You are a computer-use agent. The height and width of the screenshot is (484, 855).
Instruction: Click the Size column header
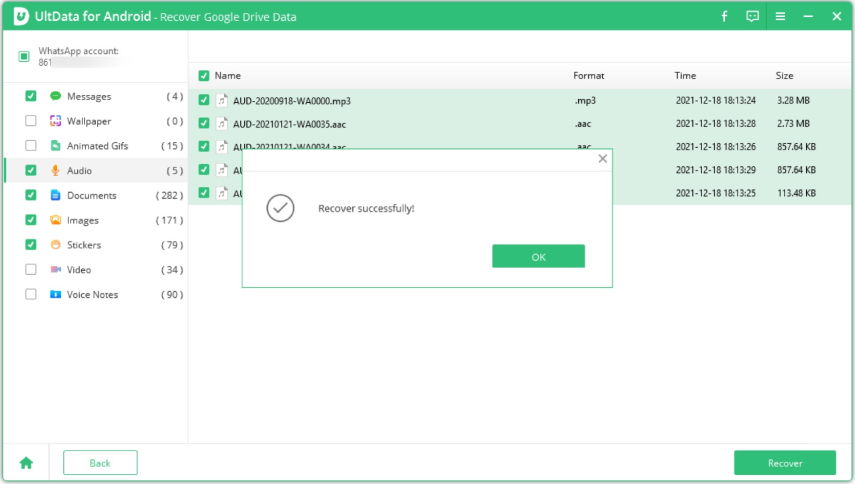(784, 76)
